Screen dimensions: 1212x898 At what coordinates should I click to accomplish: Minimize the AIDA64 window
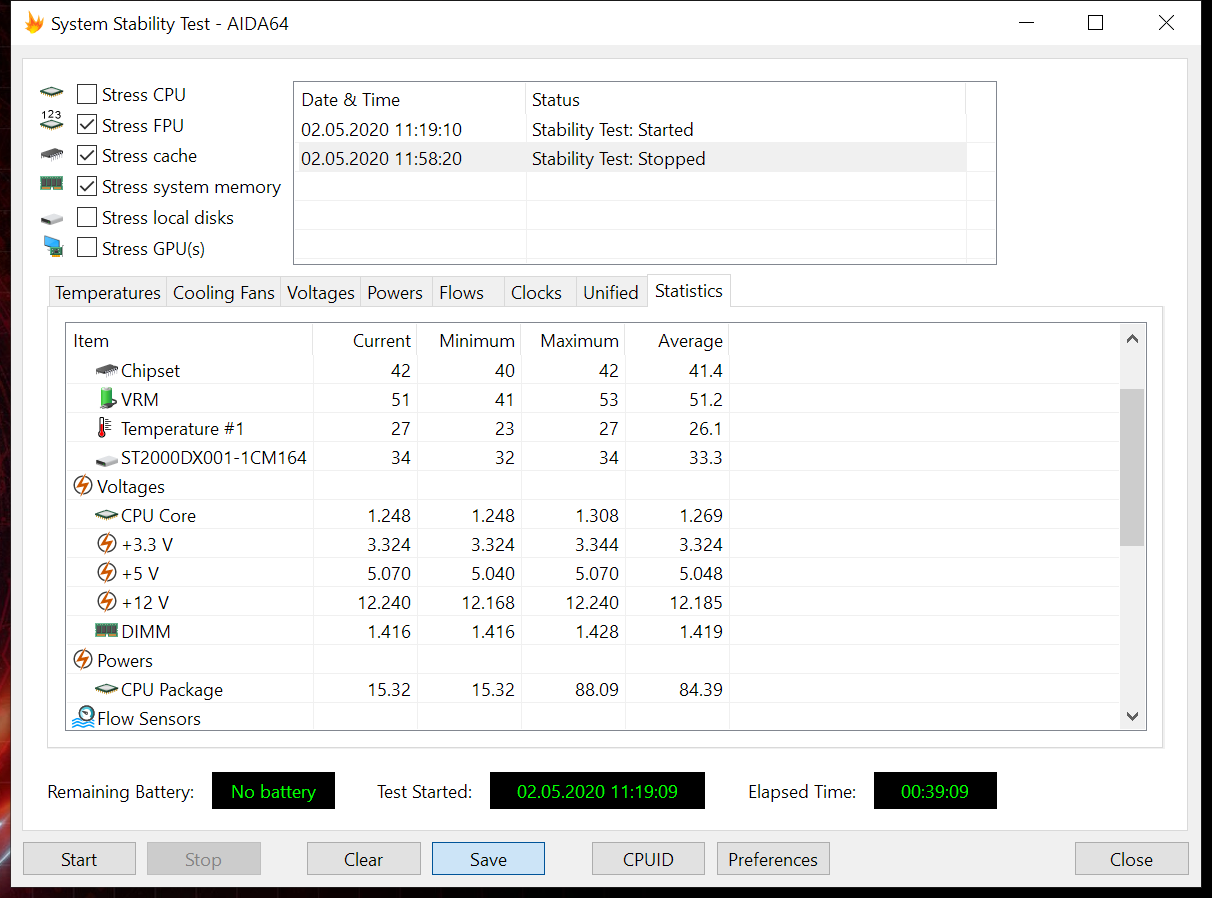1025,23
